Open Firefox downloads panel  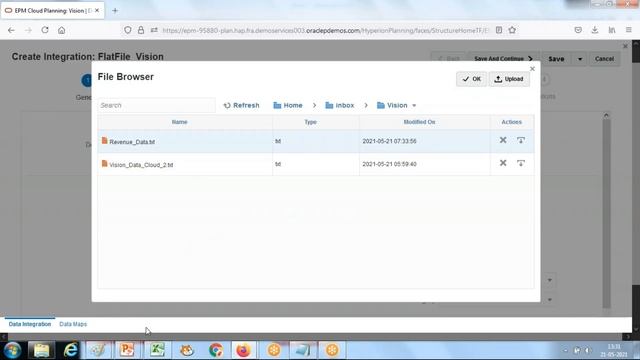pos(595,30)
